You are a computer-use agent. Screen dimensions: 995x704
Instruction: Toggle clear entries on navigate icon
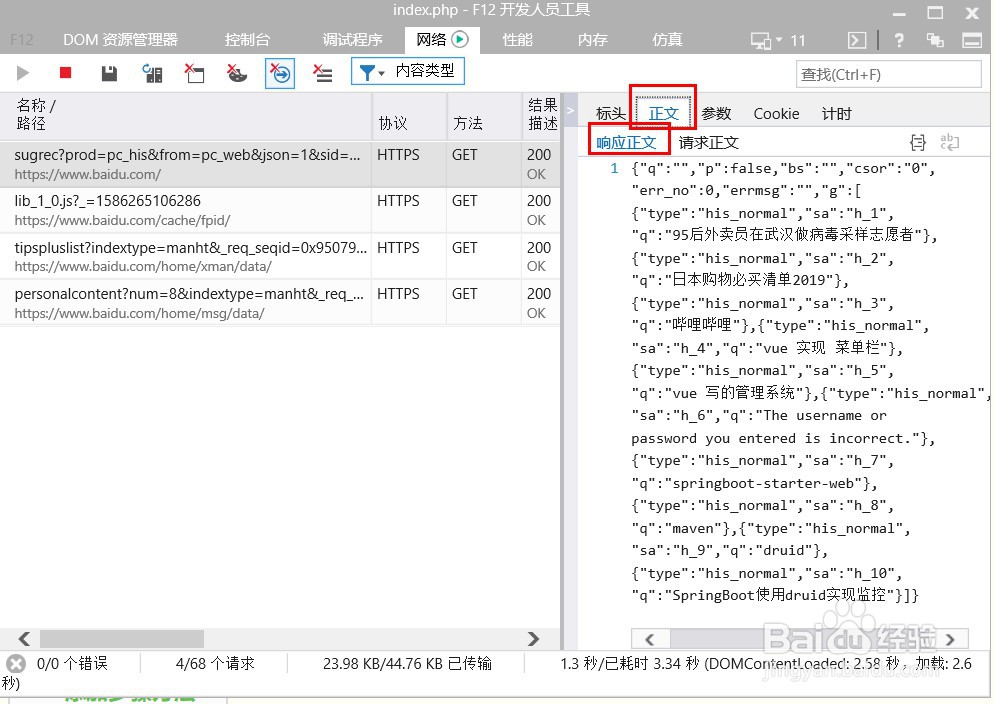click(280, 74)
